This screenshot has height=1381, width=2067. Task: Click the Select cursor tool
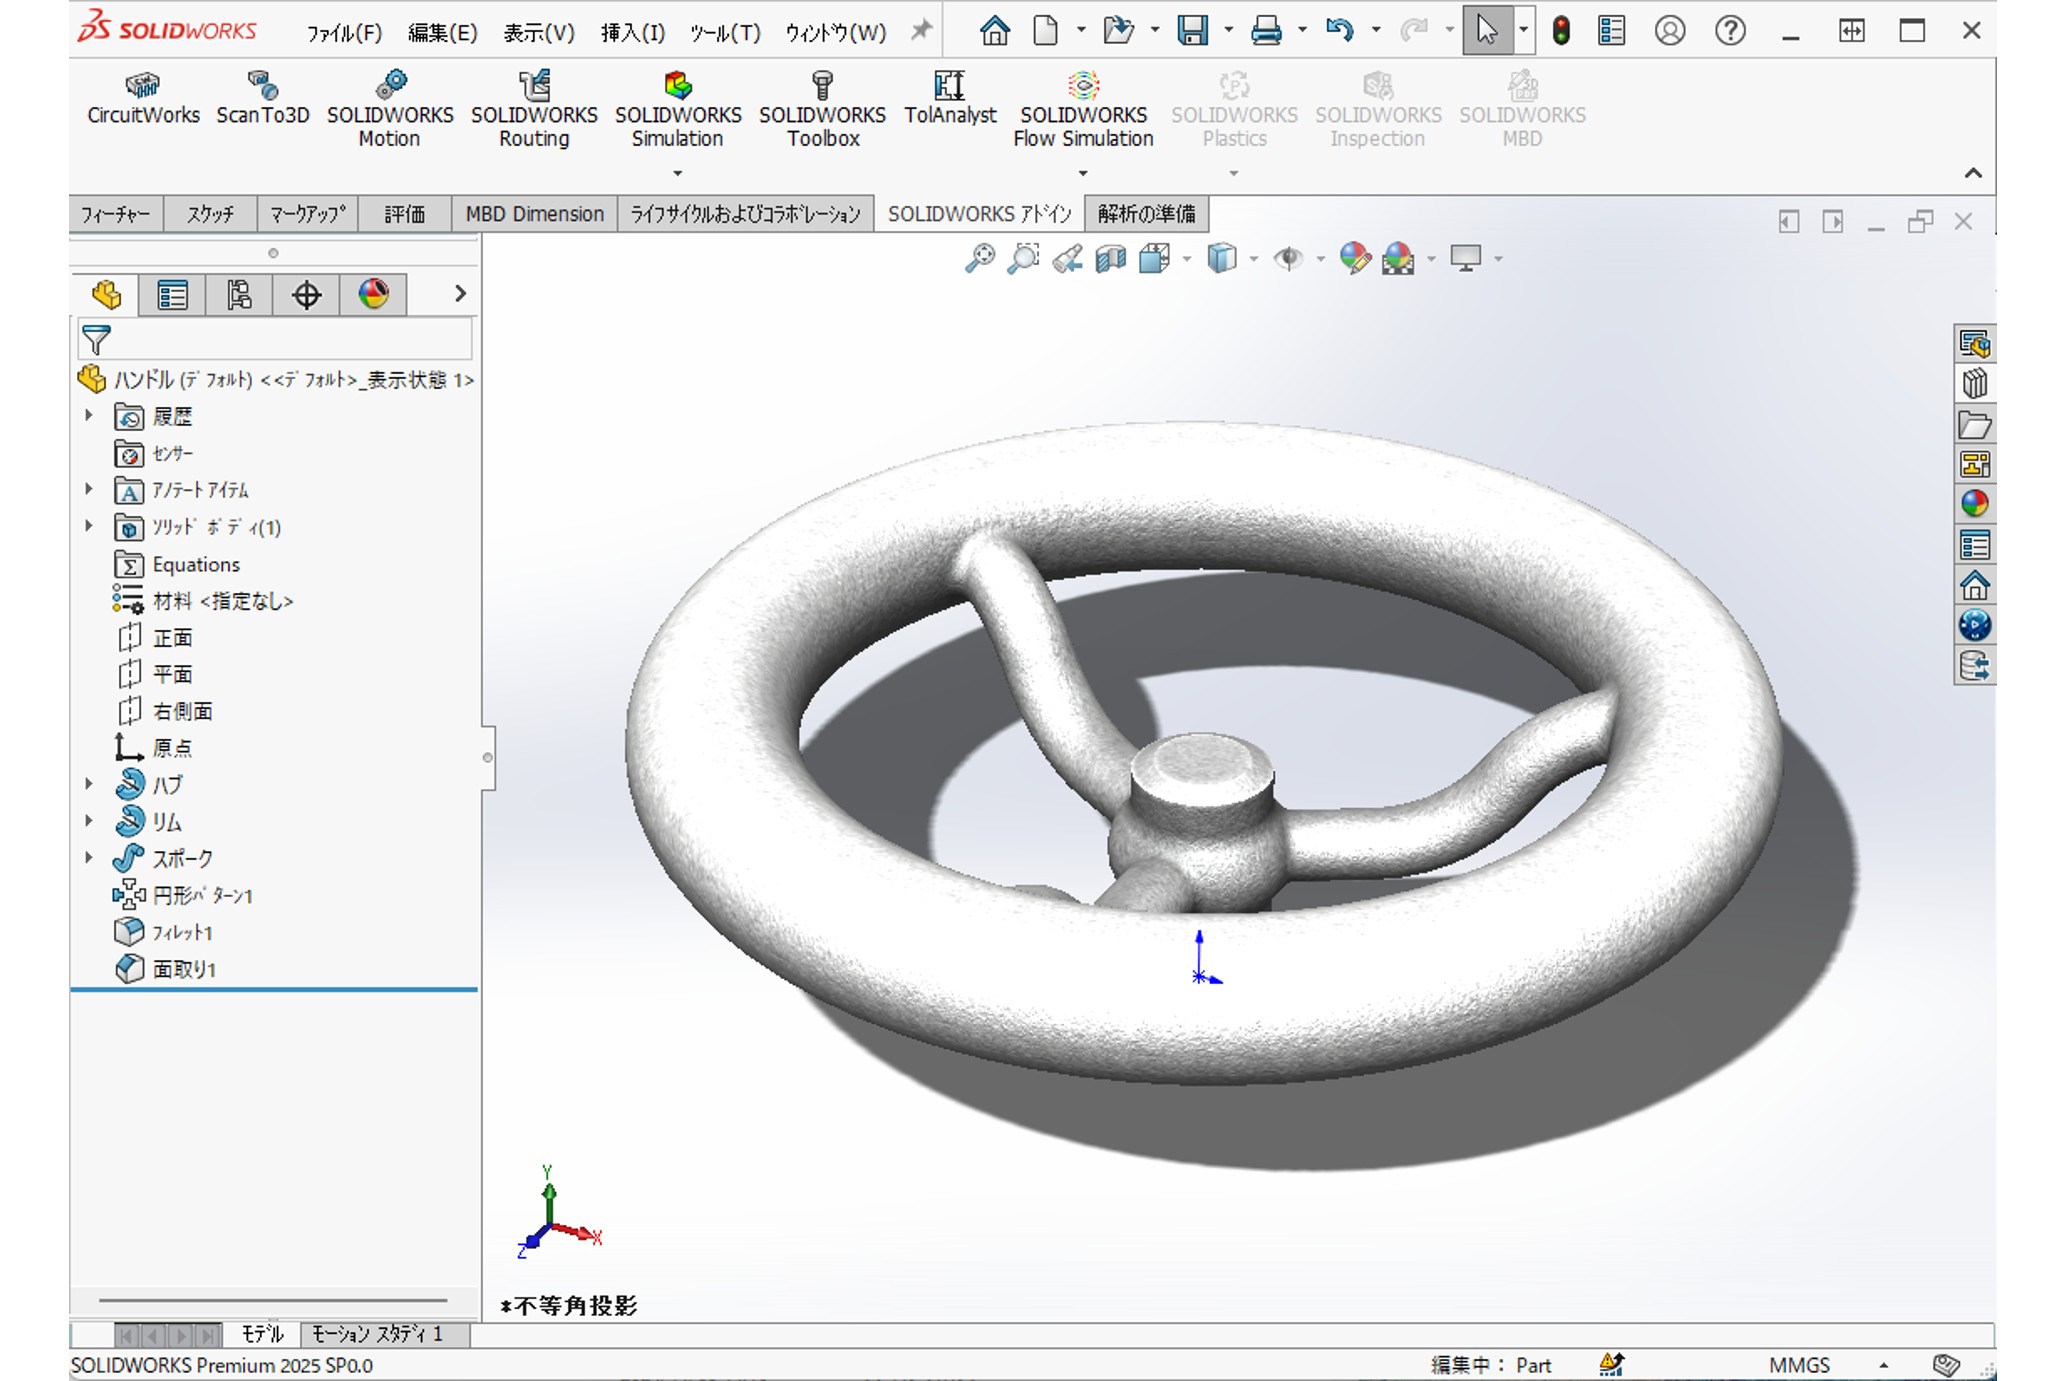pos(1487,31)
